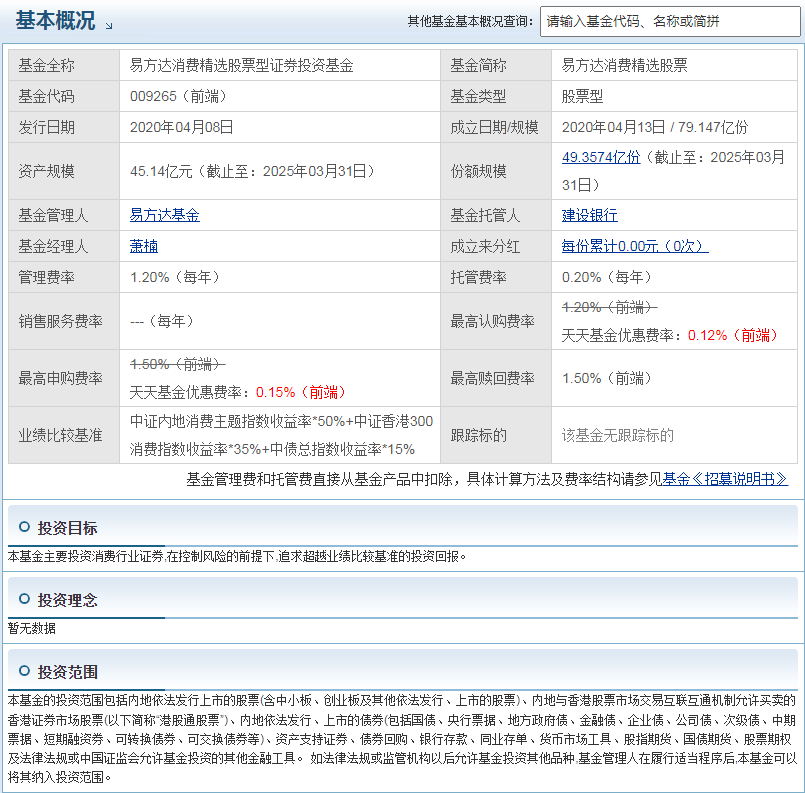This screenshot has width=805, height=793.
Task: Click the 业绩比较基准 label cell
Action: click(64, 435)
